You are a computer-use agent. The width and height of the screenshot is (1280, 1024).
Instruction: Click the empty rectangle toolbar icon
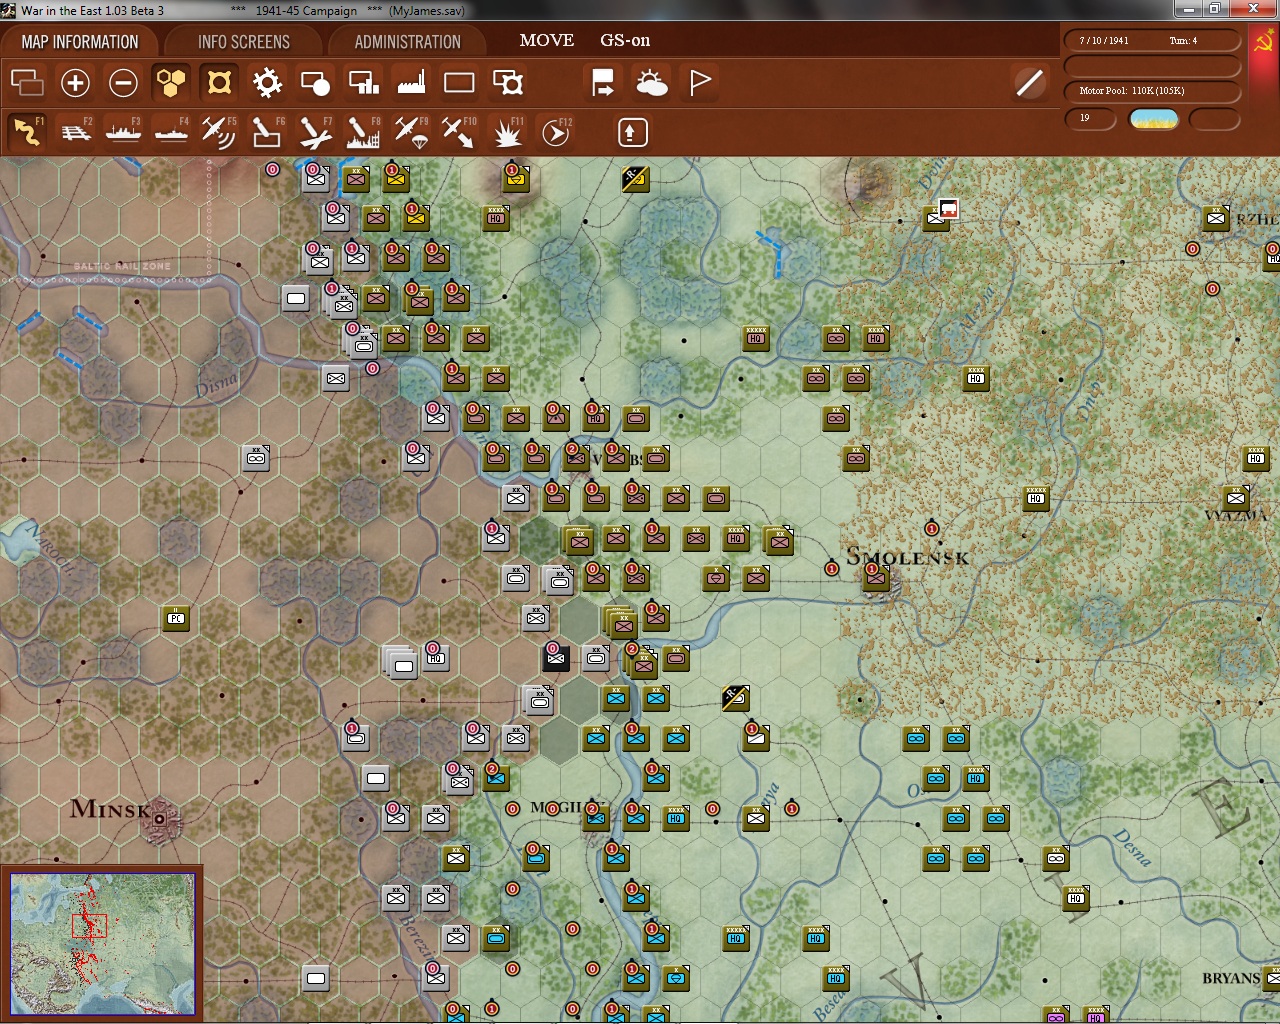coord(459,82)
